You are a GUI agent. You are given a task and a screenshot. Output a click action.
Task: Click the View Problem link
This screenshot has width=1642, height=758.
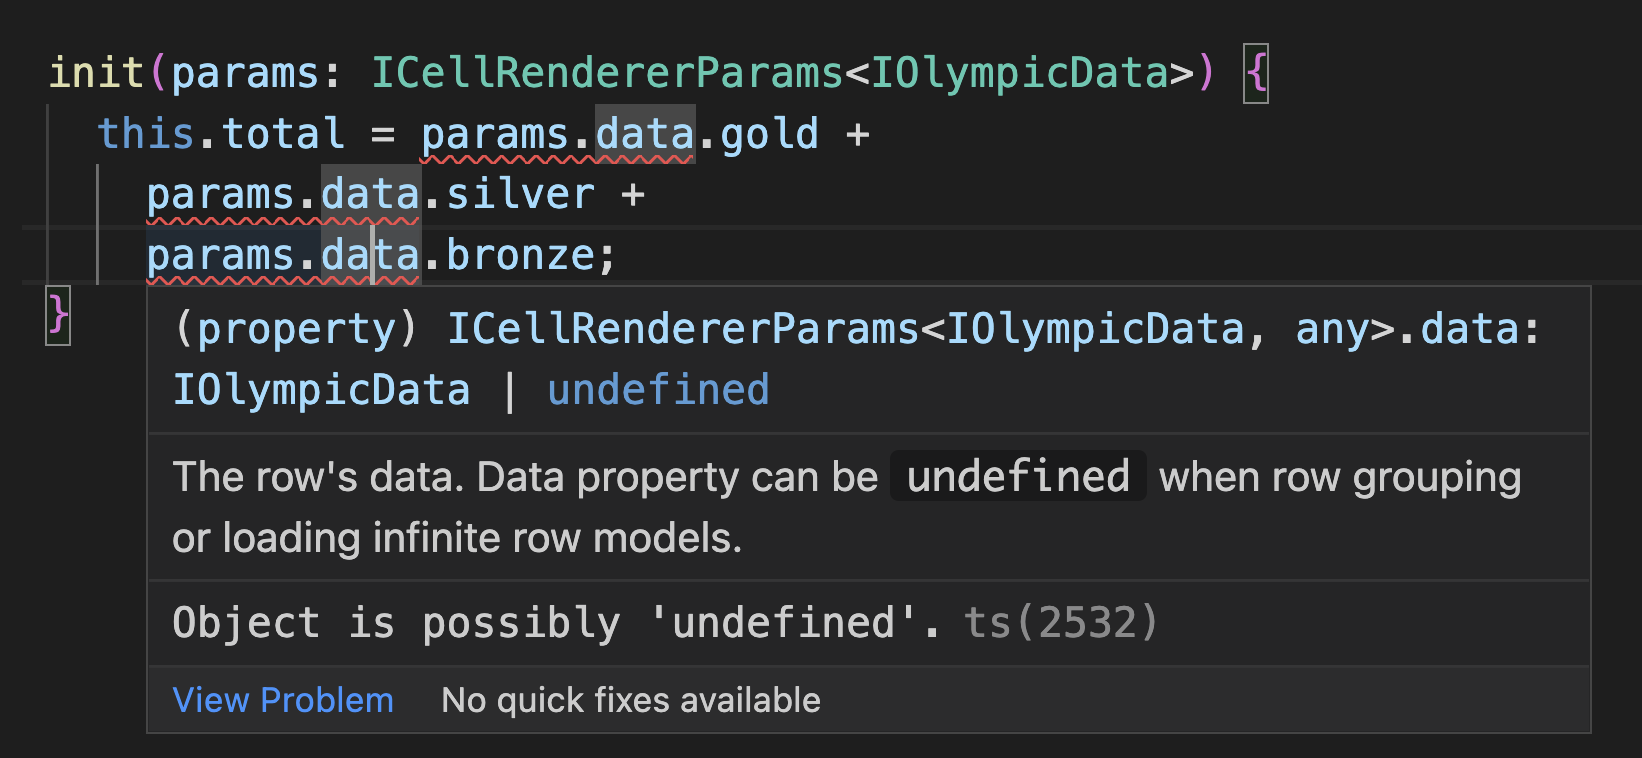(x=283, y=700)
